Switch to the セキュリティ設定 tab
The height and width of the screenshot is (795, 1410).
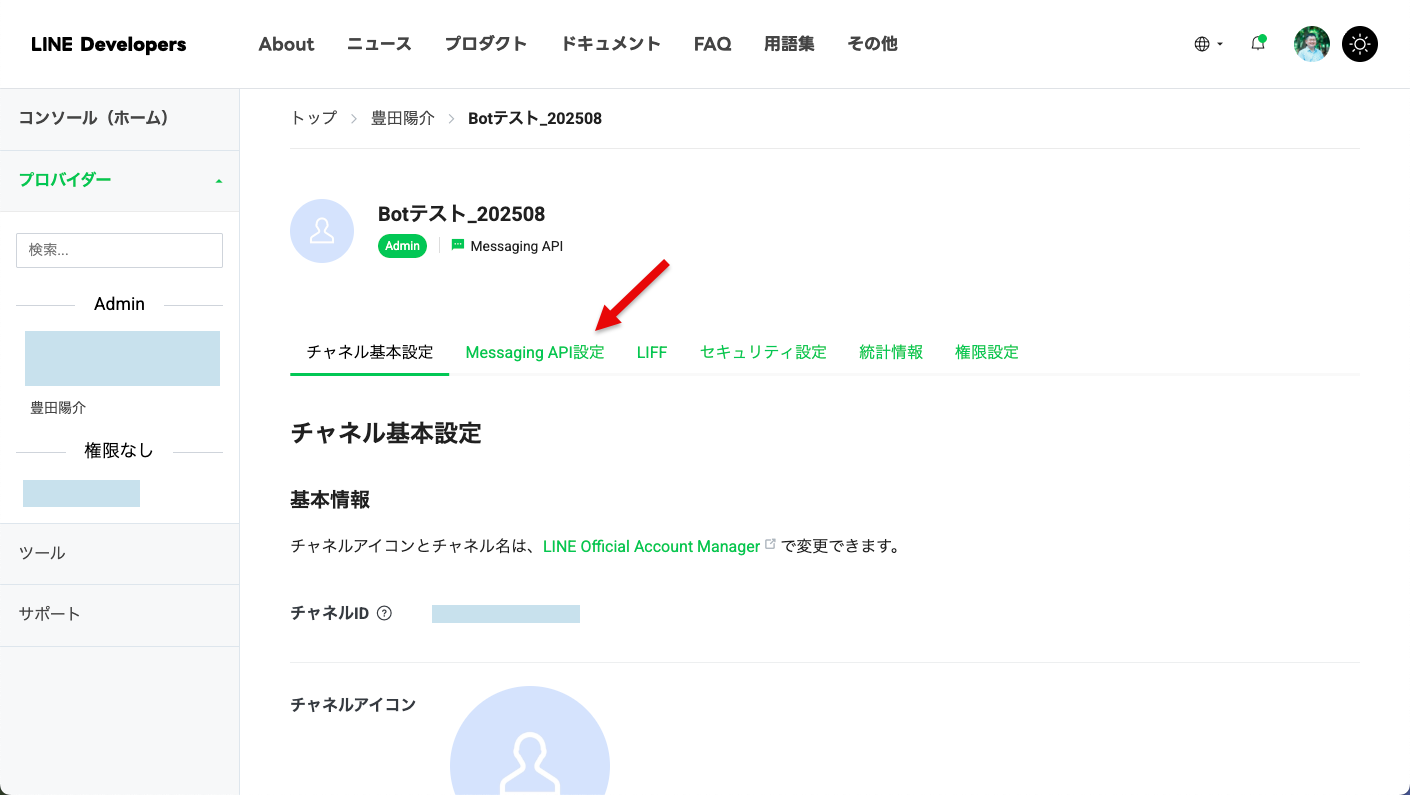tap(763, 352)
